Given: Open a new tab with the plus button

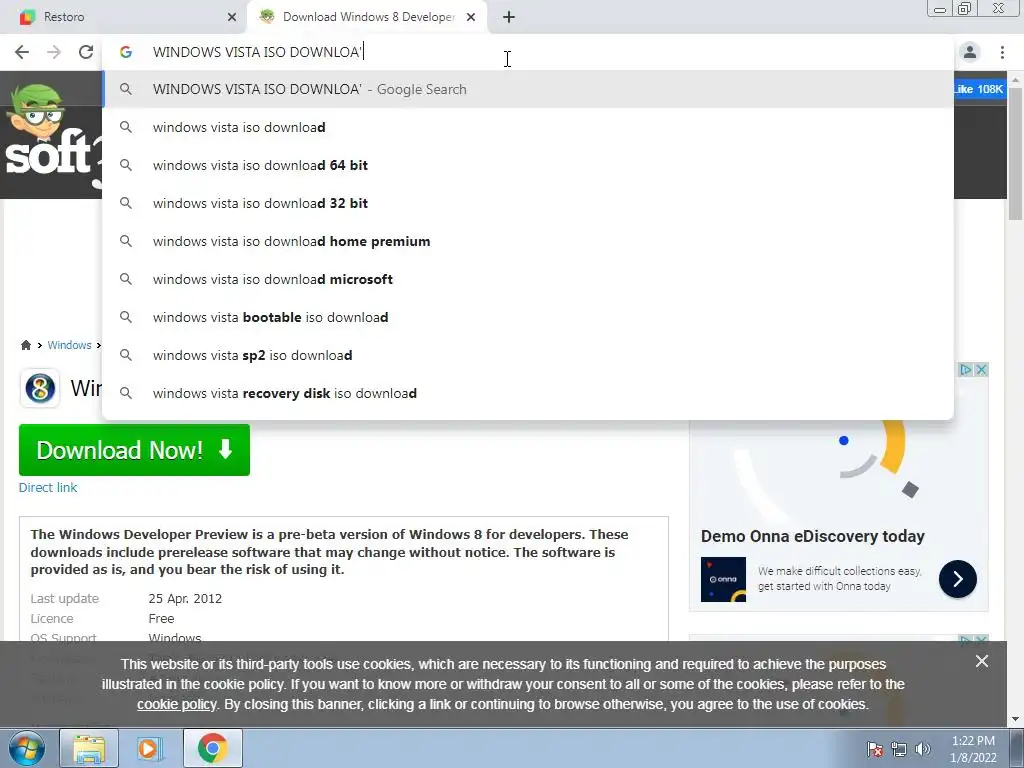Looking at the screenshot, I should click(509, 17).
